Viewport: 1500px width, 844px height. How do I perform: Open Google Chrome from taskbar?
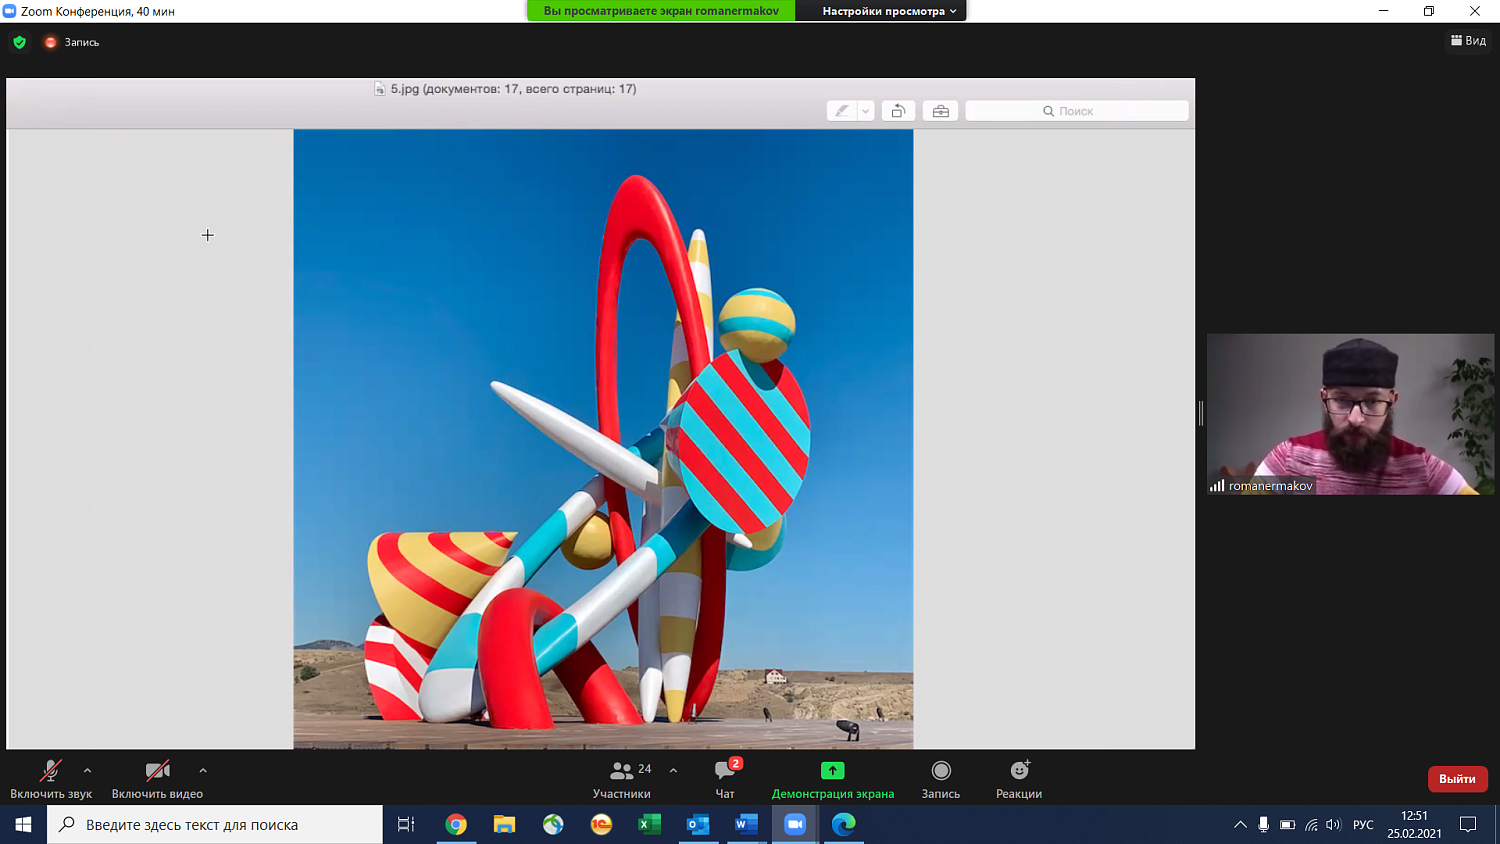[x=456, y=824]
